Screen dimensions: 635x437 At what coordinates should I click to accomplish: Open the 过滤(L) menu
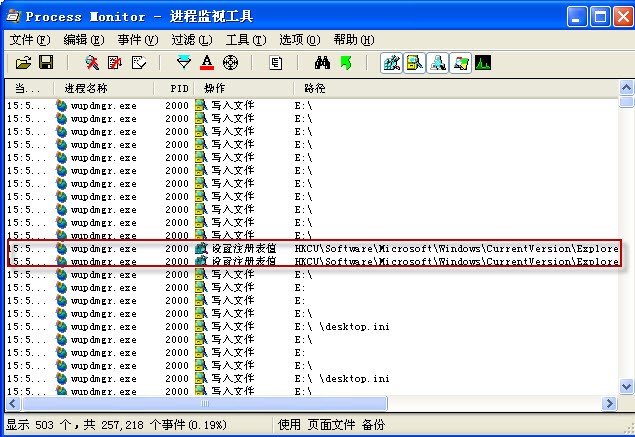click(x=192, y=40)
